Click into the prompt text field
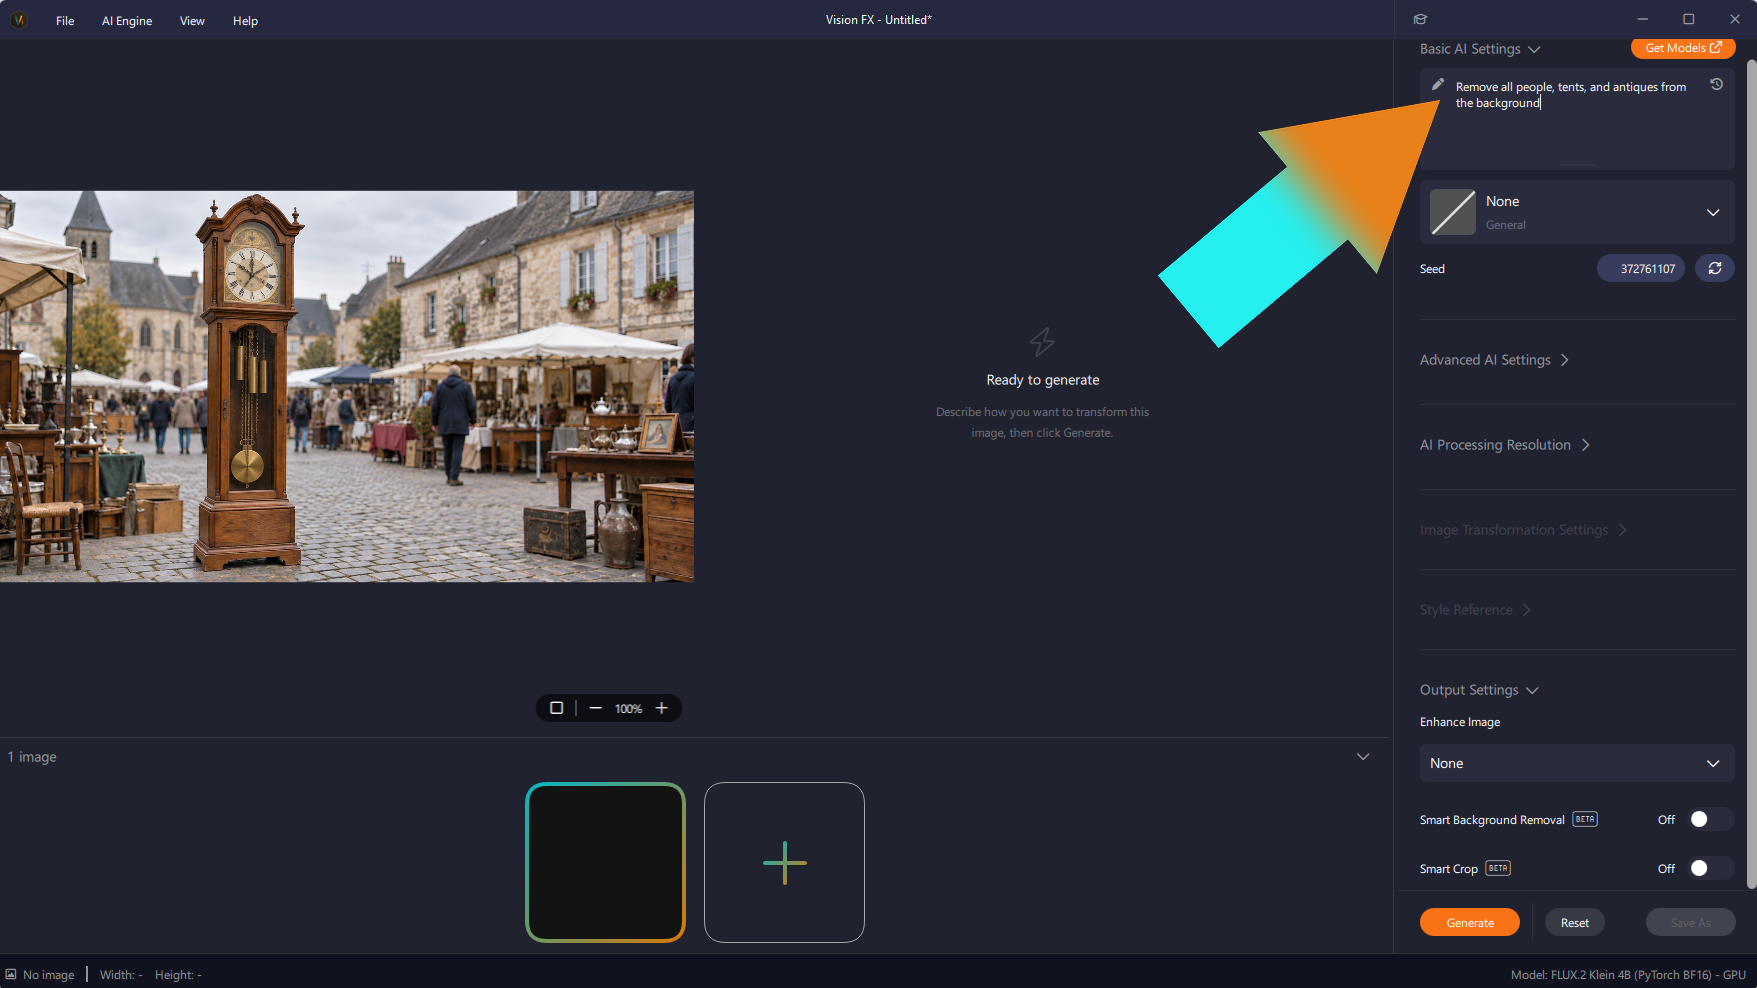This screenshot has height=988, width=1757. coord(1577,120)
